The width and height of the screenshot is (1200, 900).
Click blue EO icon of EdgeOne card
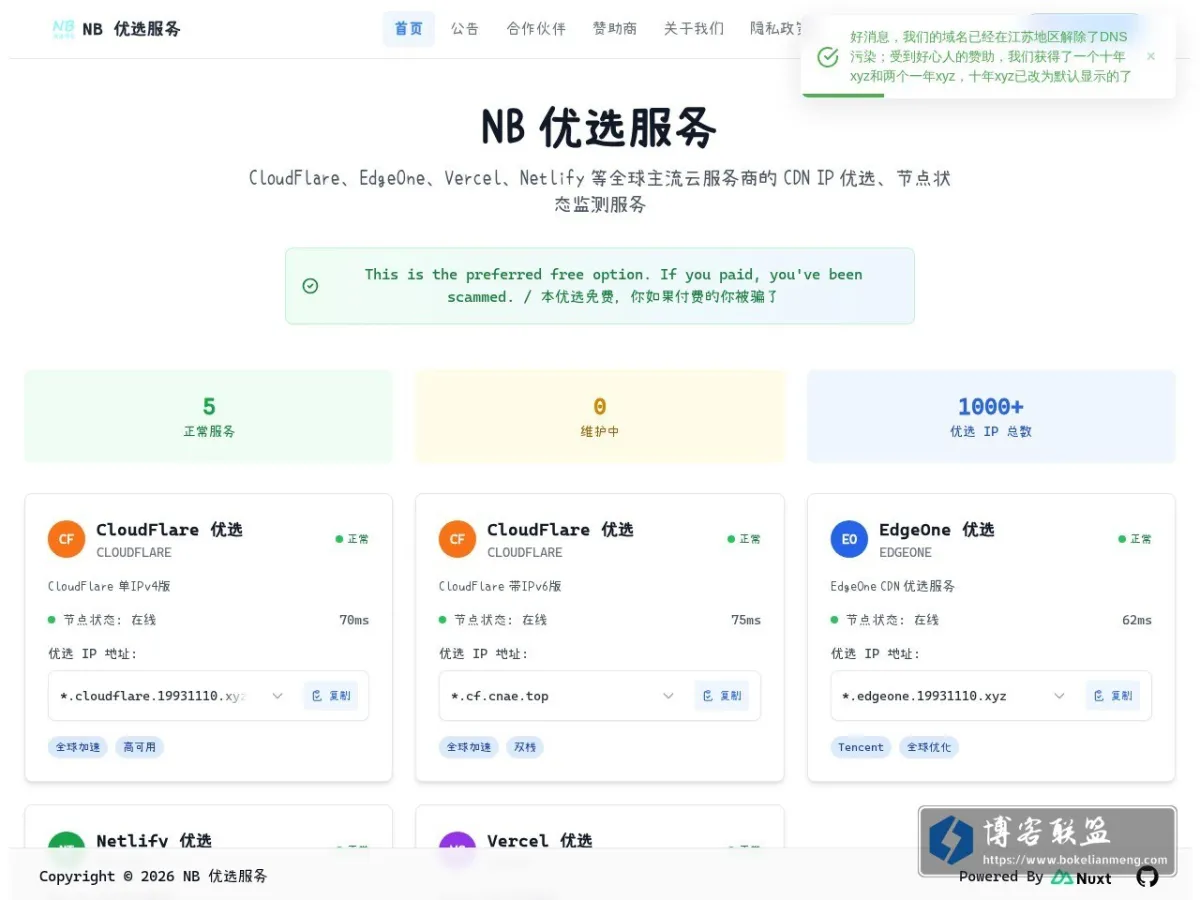click(x=849, y=539)
